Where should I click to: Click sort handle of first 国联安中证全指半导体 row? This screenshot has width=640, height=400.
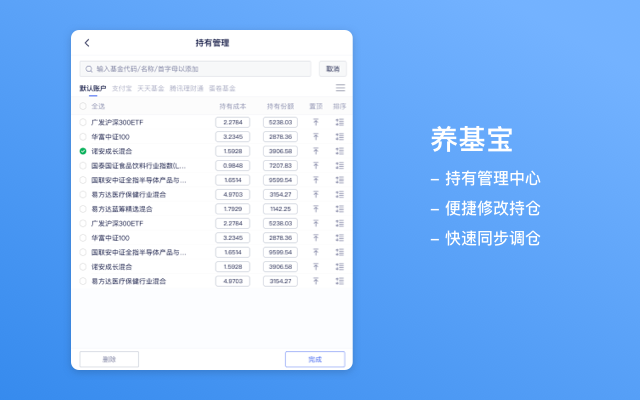point(340,180)
